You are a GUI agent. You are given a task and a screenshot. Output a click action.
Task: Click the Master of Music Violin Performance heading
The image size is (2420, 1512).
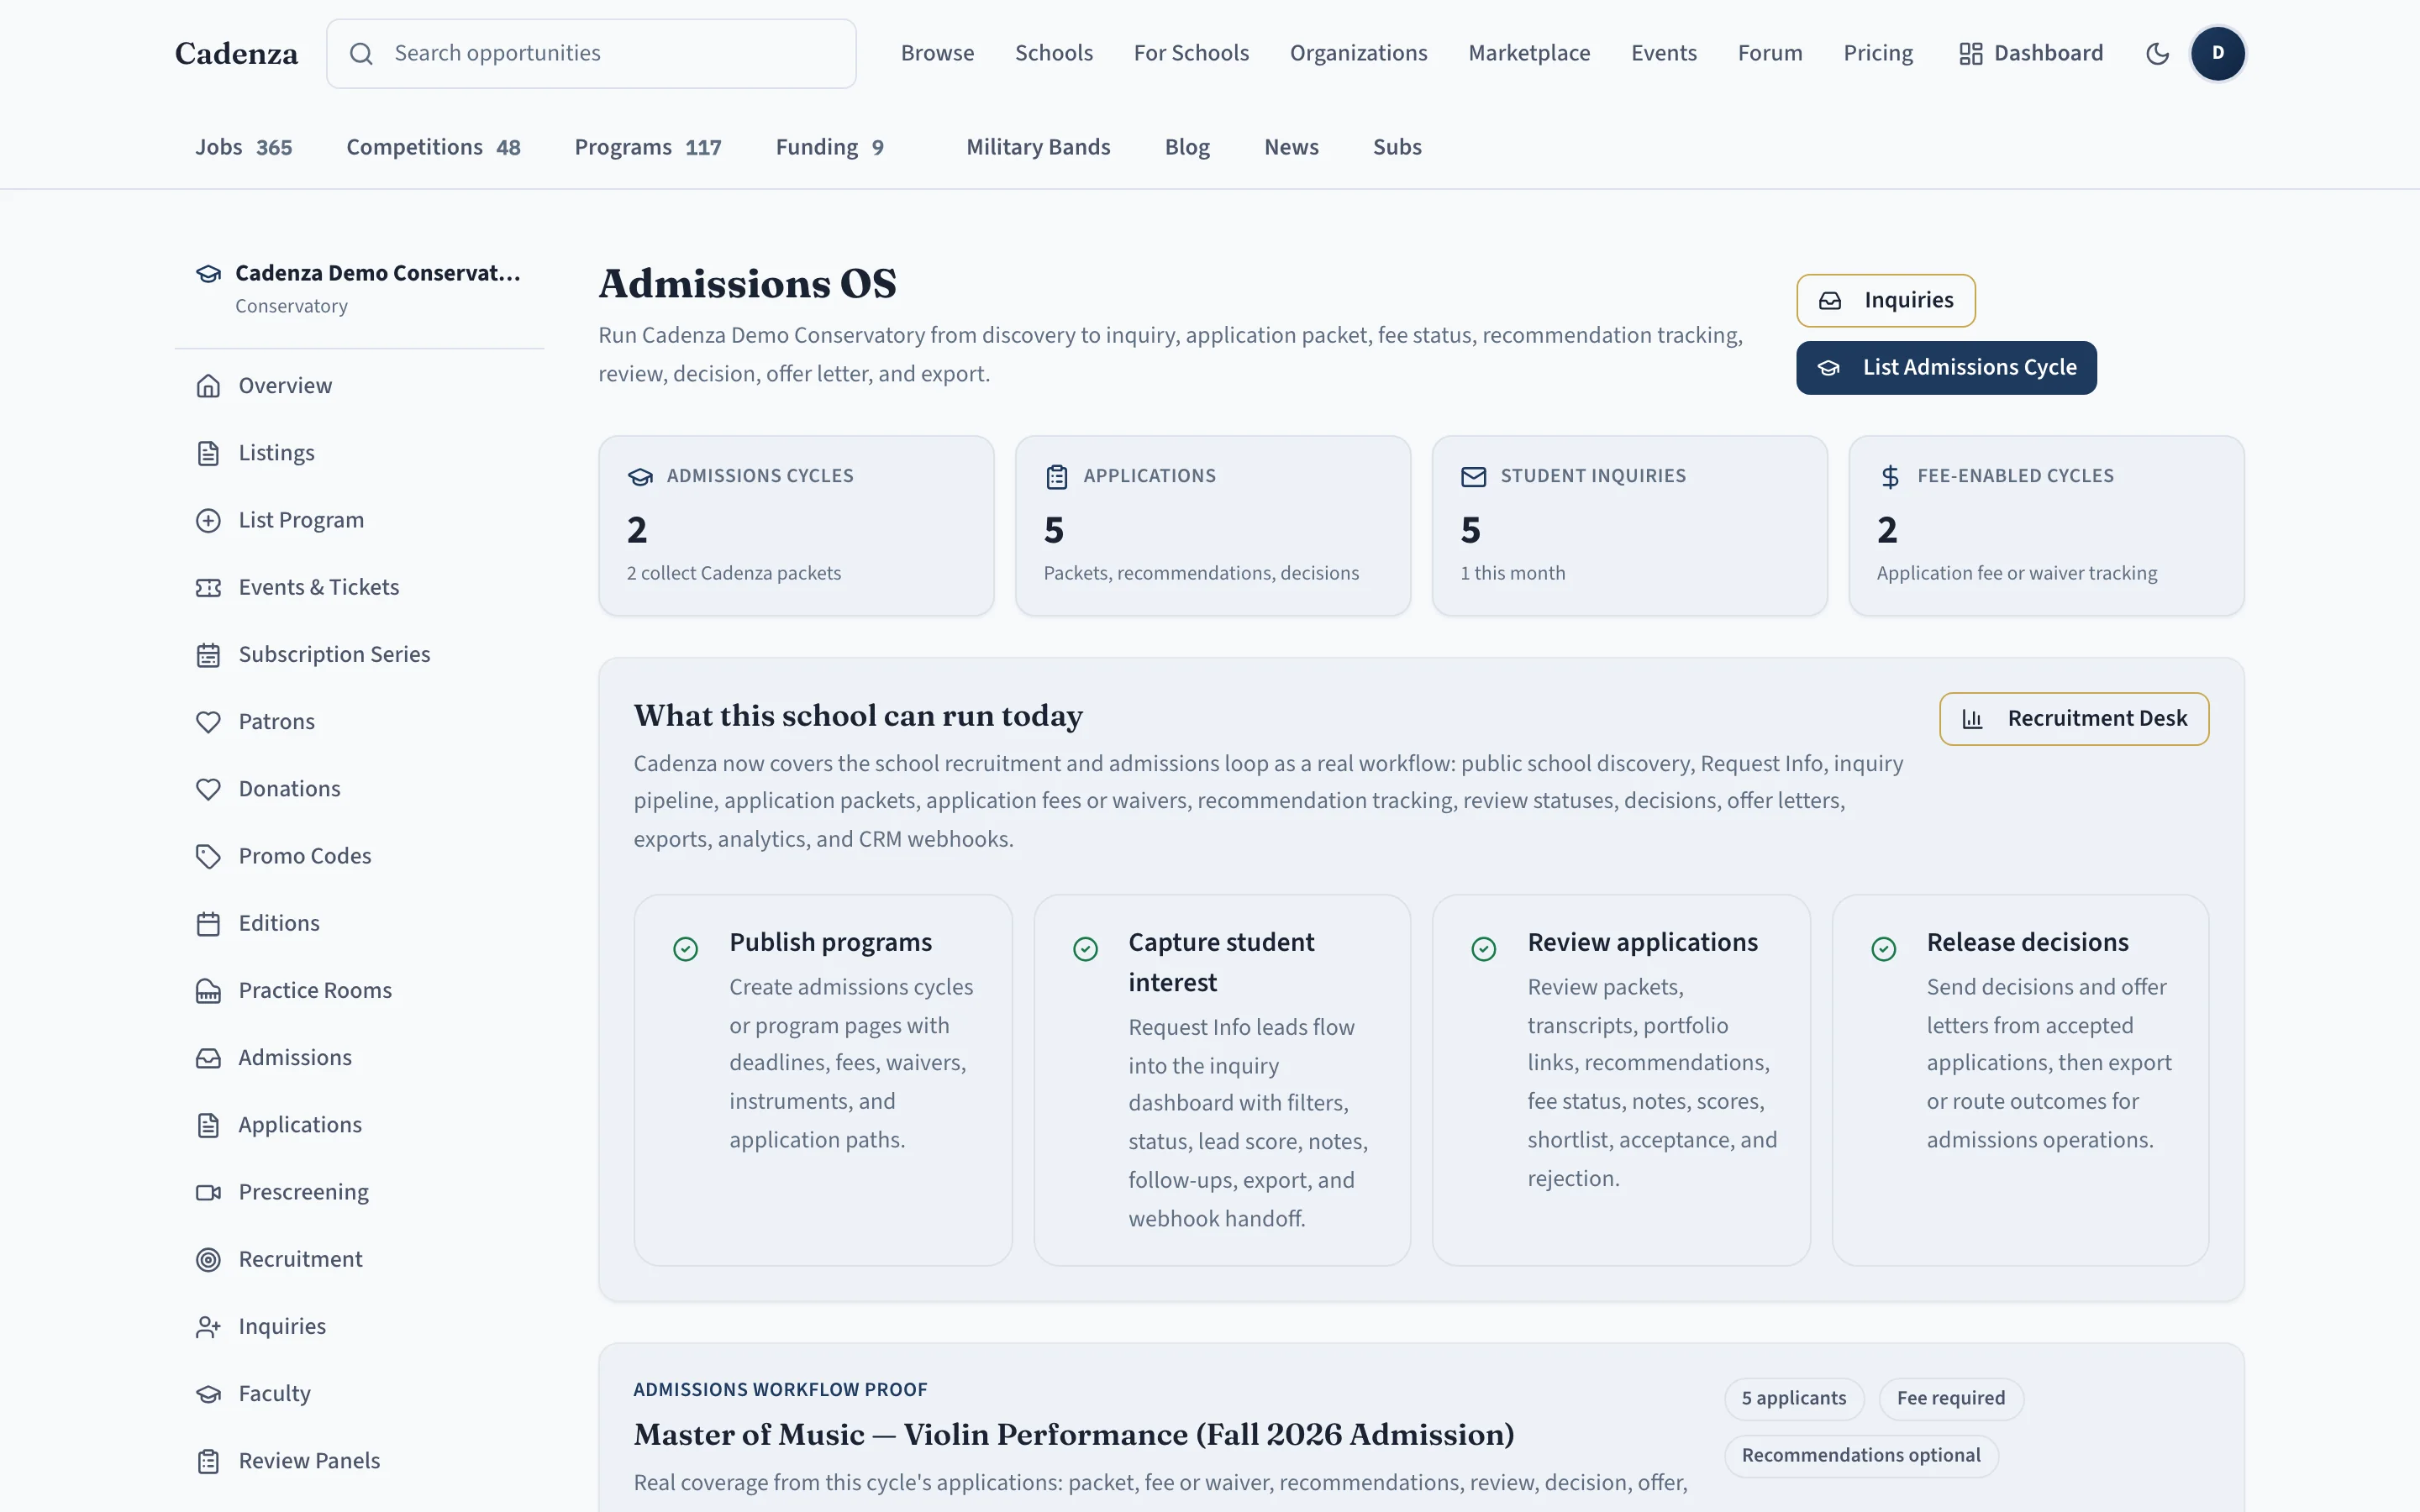(x=1074, y=1435)
